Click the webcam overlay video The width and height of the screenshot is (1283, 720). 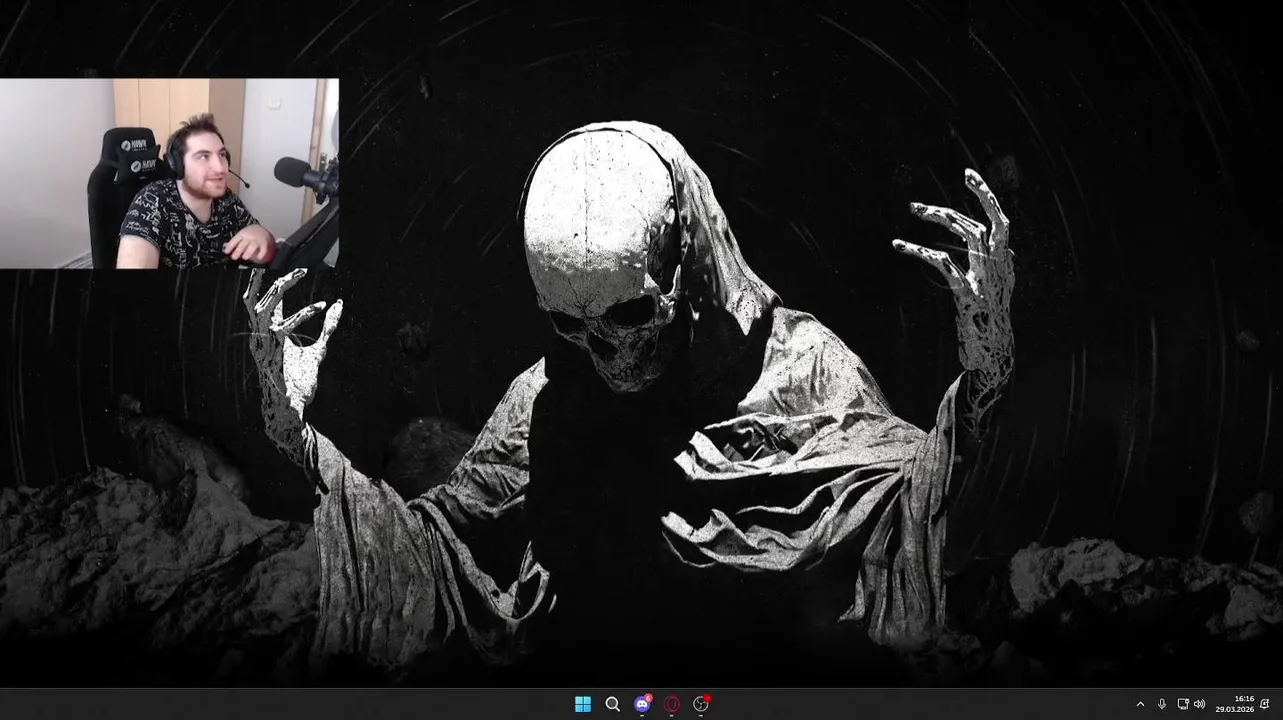(x=169, y=174)
